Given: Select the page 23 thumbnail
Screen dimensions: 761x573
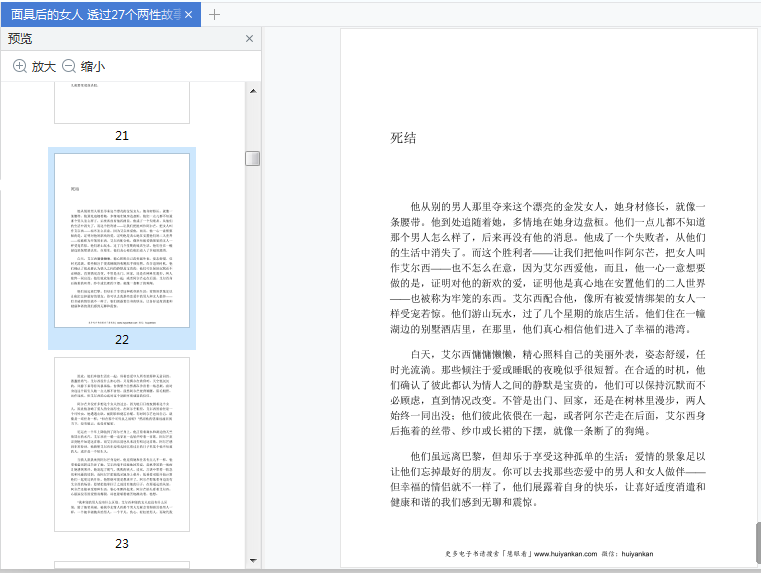Looking at the screenshot, I should (x=122, y=444).
